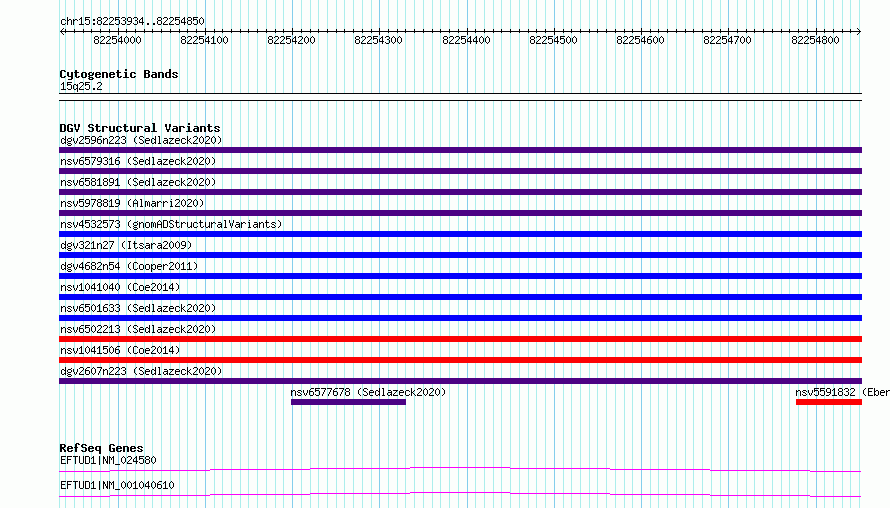Click the blue bar under nsv1041040
890x508 pixels.
pos(460,297)
